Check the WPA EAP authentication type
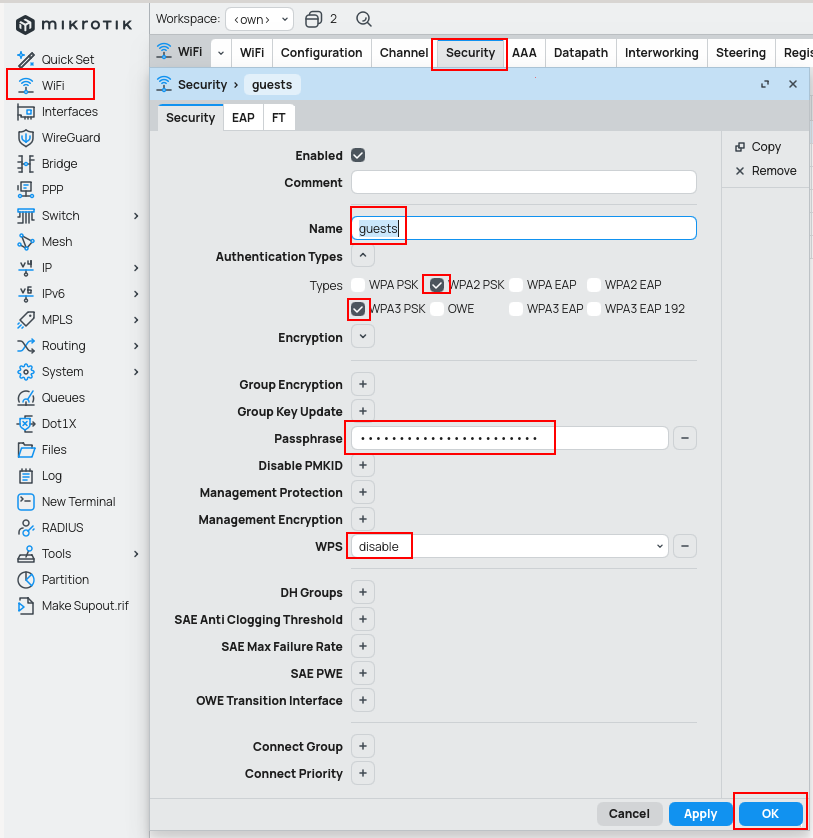This screenshot has height=838, width=813. coord(516,285)
